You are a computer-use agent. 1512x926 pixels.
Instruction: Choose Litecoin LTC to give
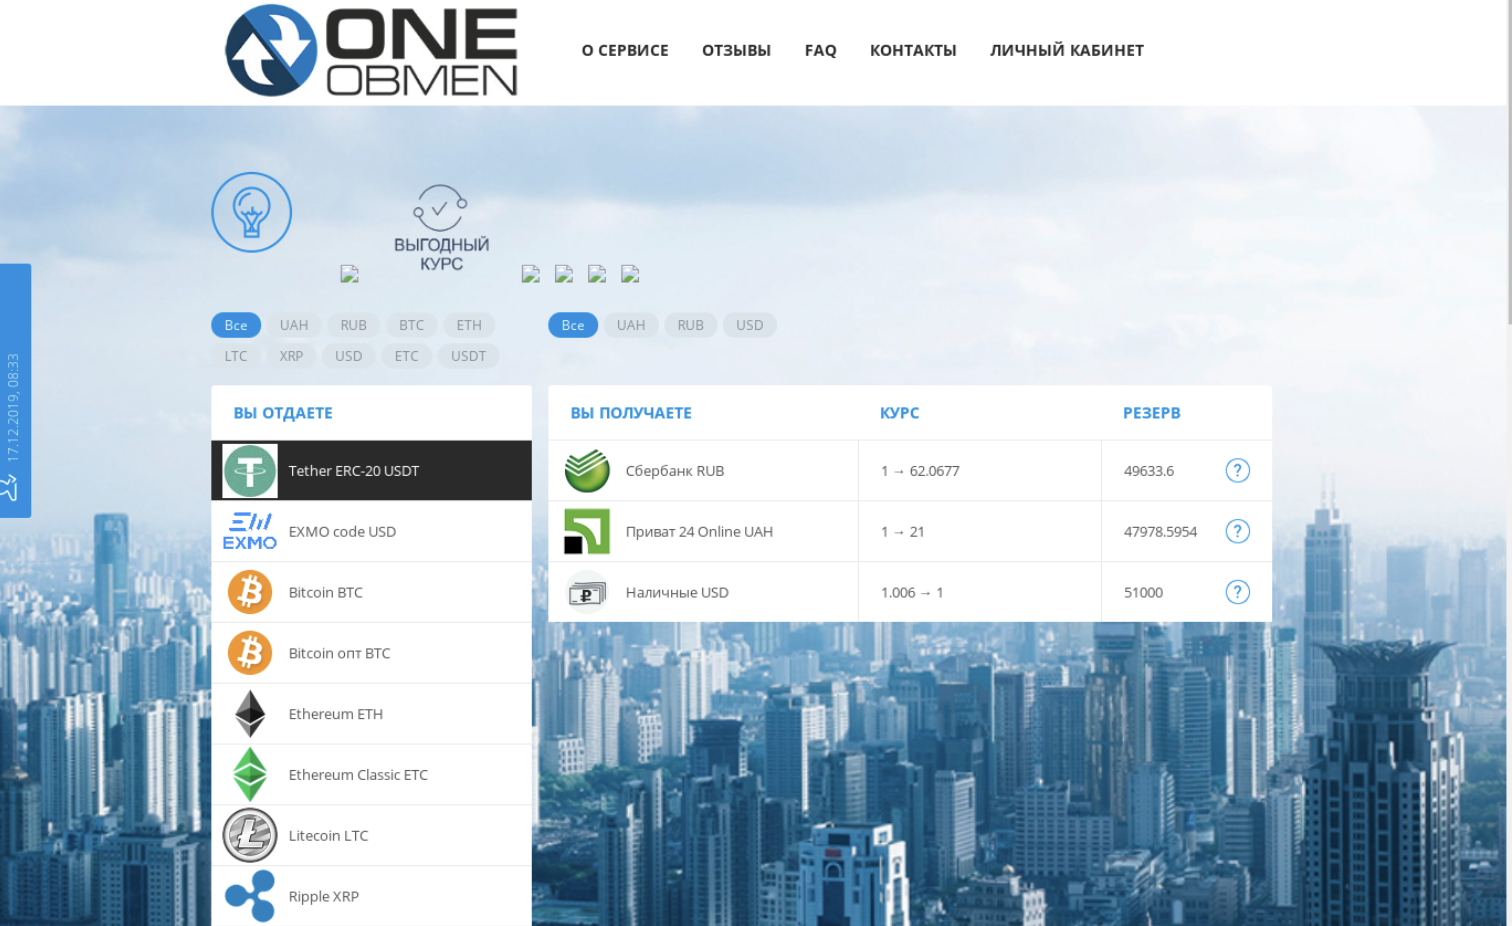(371, 835)
